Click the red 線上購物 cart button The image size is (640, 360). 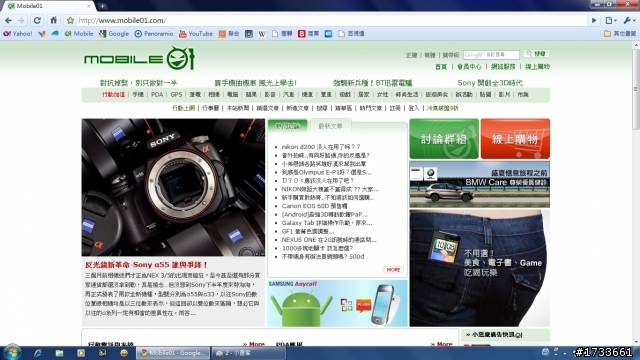[x=515, y=139]
